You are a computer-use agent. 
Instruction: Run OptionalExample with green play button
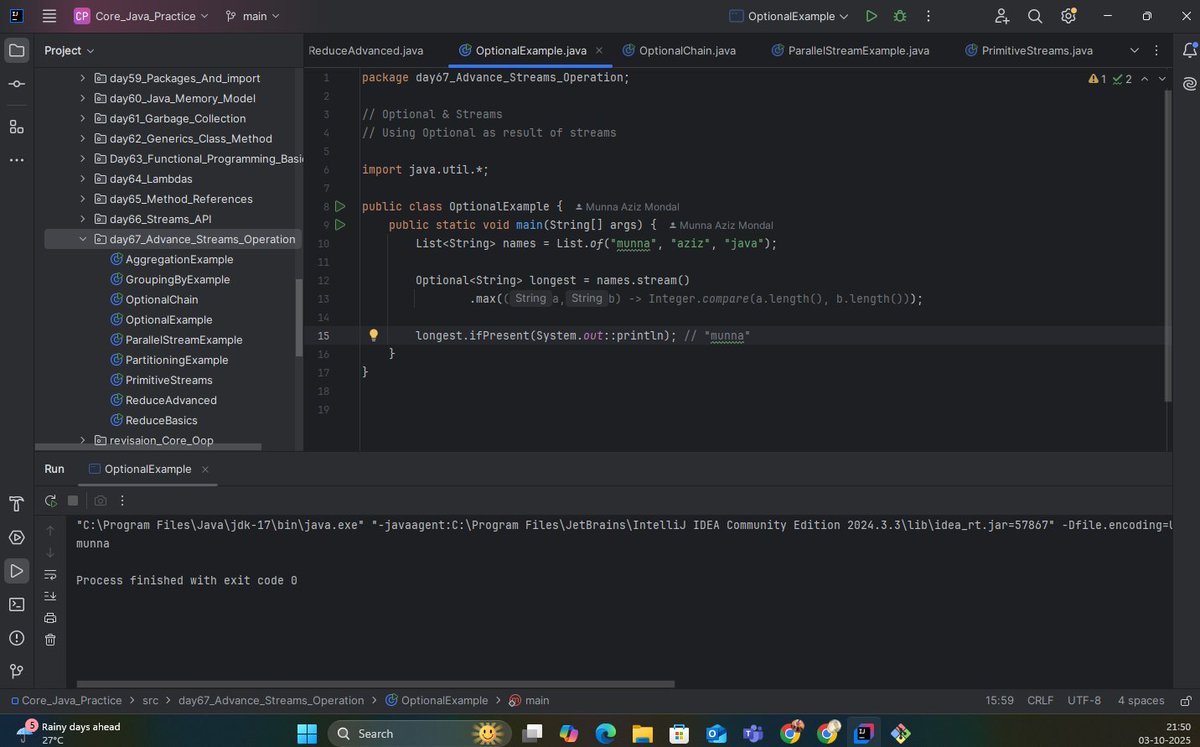pos(871,16)
